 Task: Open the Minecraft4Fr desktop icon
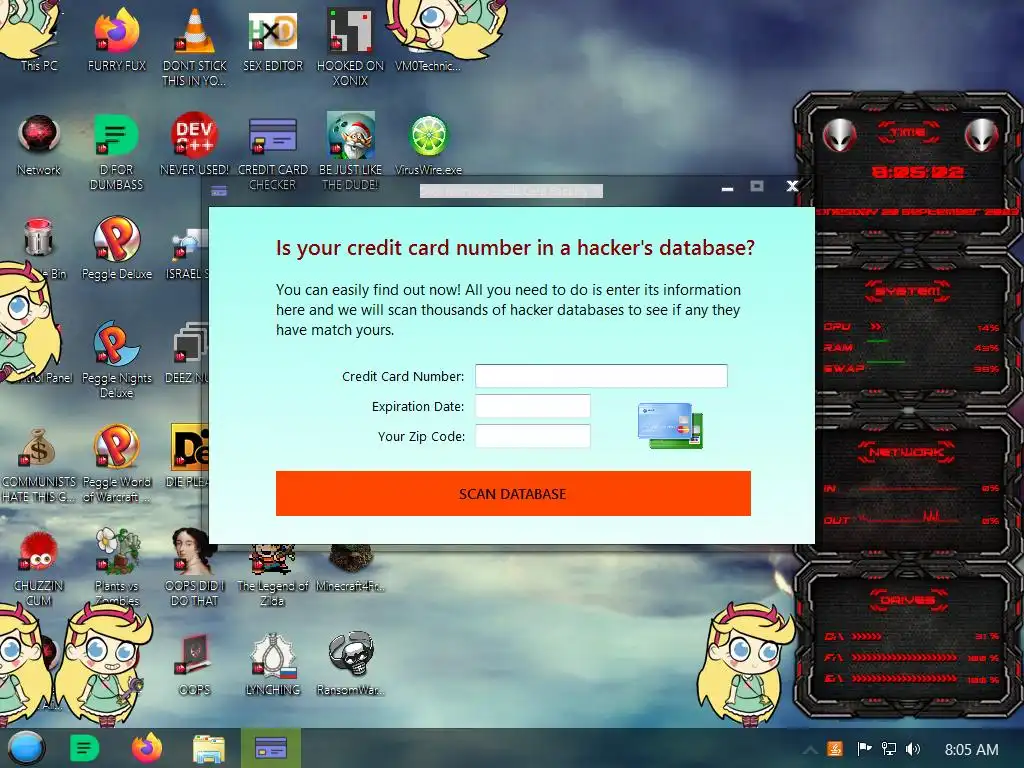click(x=351, y=568)
